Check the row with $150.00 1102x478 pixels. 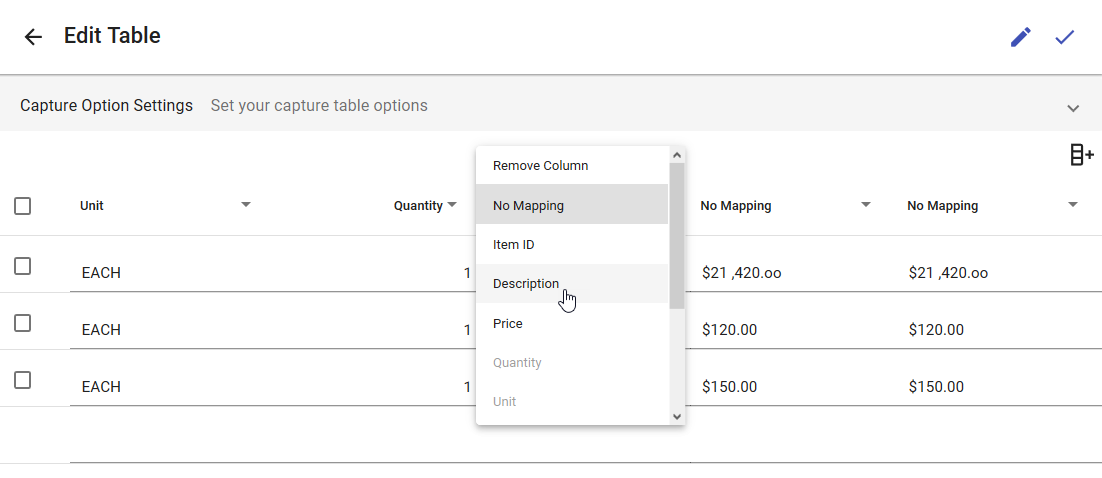[x=22, y=380]
